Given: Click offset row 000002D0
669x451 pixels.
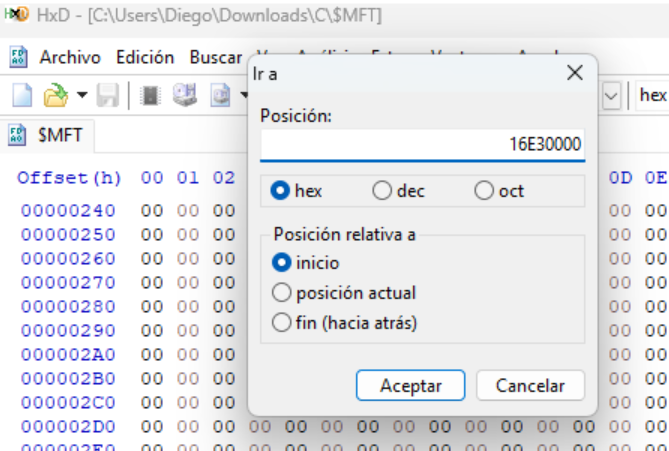Looking at the screenshot, I should coord(68,426).
